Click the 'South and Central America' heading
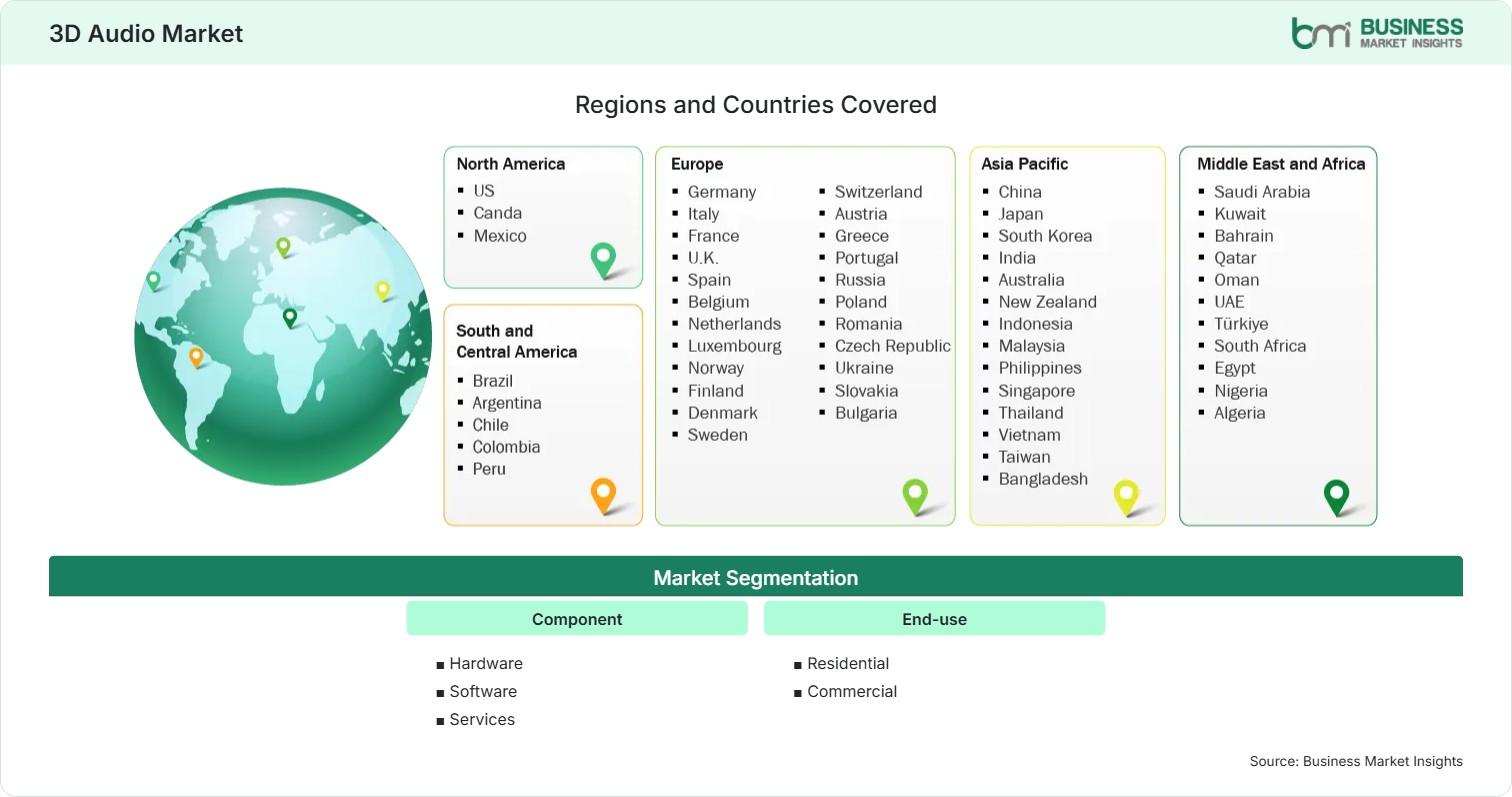The height and width of the screenshot is (797, 1512). pos(517,341)
